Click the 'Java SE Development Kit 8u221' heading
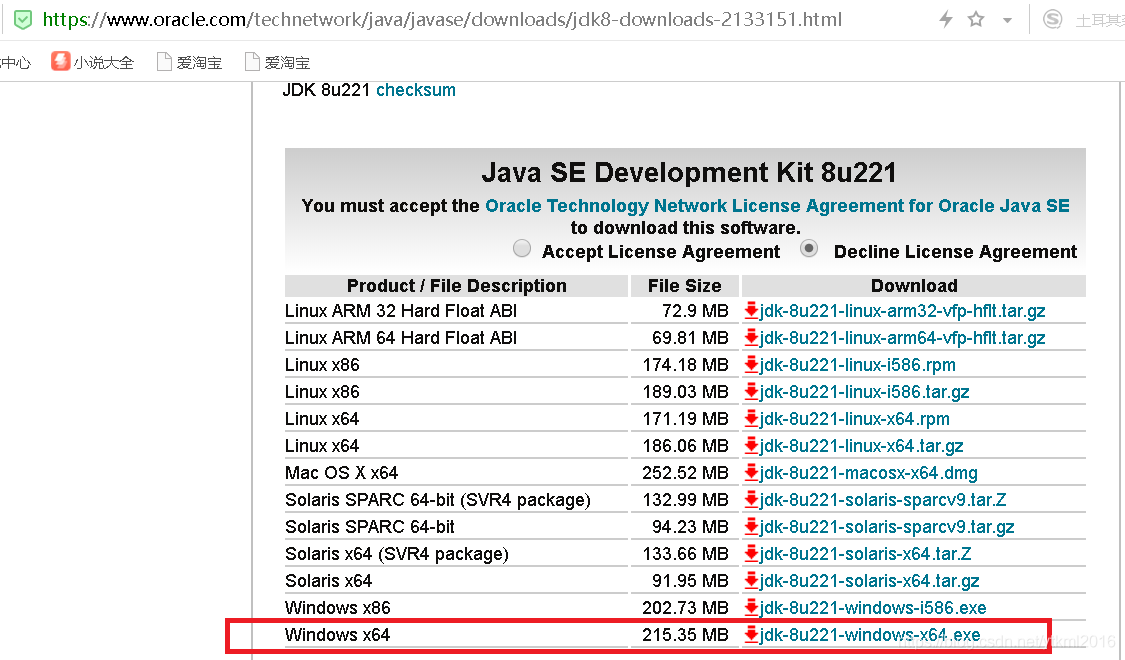Screen dimensions: 1125x660 (x=689, y=173)
